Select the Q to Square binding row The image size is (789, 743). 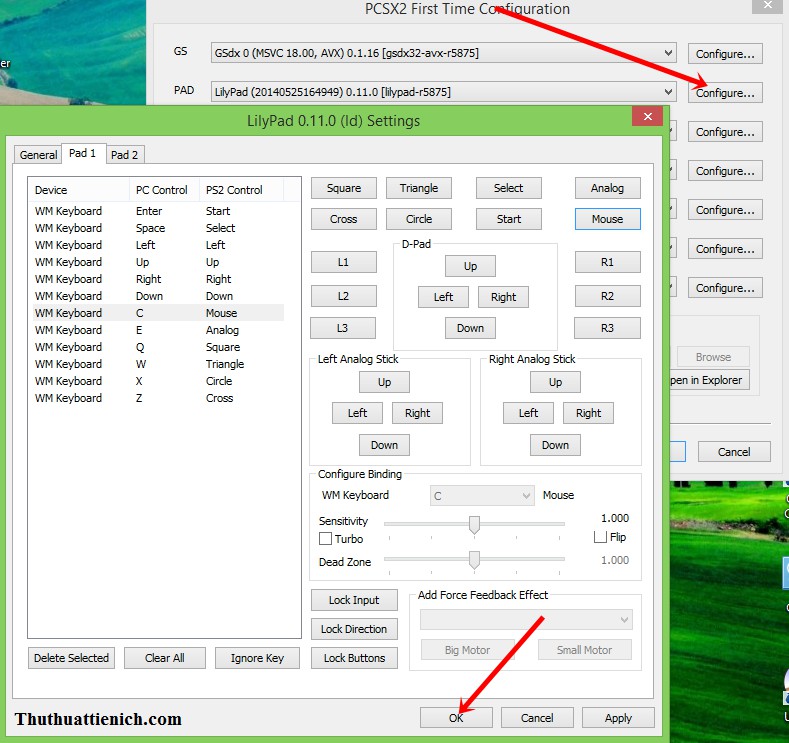pyautogui.click(x=158, y=347)
